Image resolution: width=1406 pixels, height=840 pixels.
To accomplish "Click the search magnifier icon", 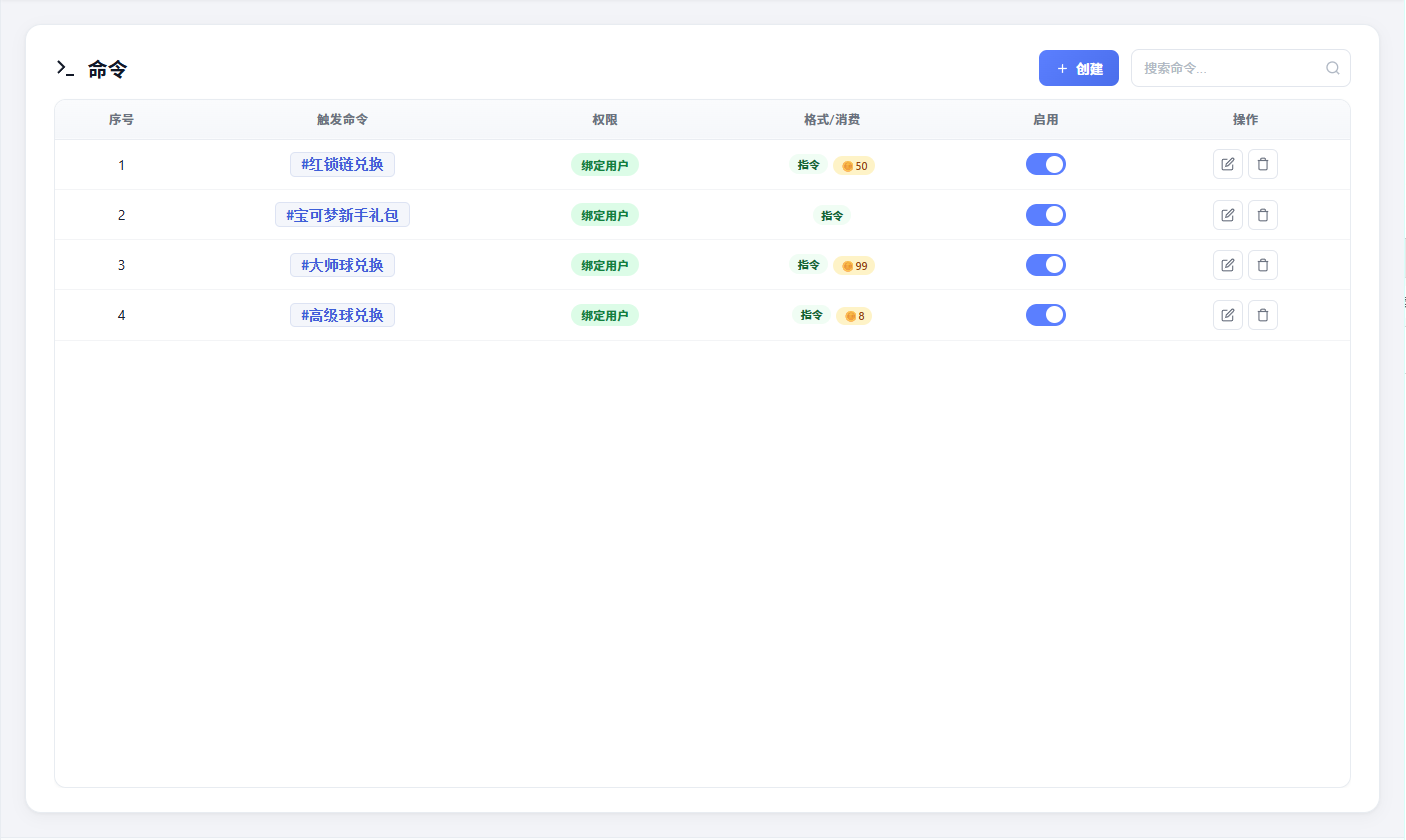I will [1332, 68].
